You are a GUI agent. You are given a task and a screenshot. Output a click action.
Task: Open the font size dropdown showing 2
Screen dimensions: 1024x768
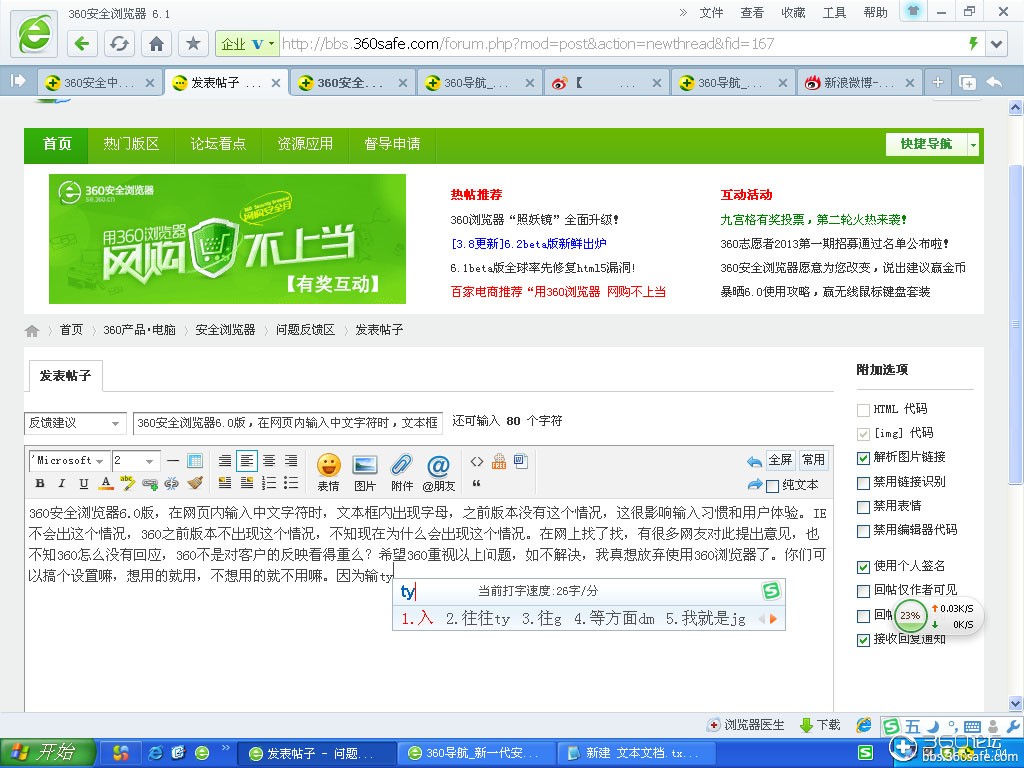point(135,460)
